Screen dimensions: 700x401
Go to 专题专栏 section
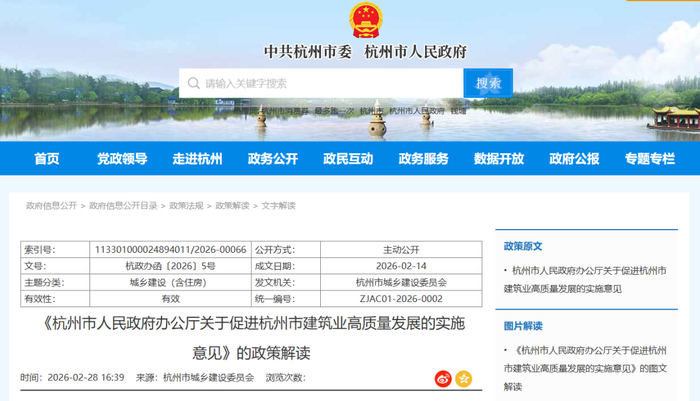point(649,158)
